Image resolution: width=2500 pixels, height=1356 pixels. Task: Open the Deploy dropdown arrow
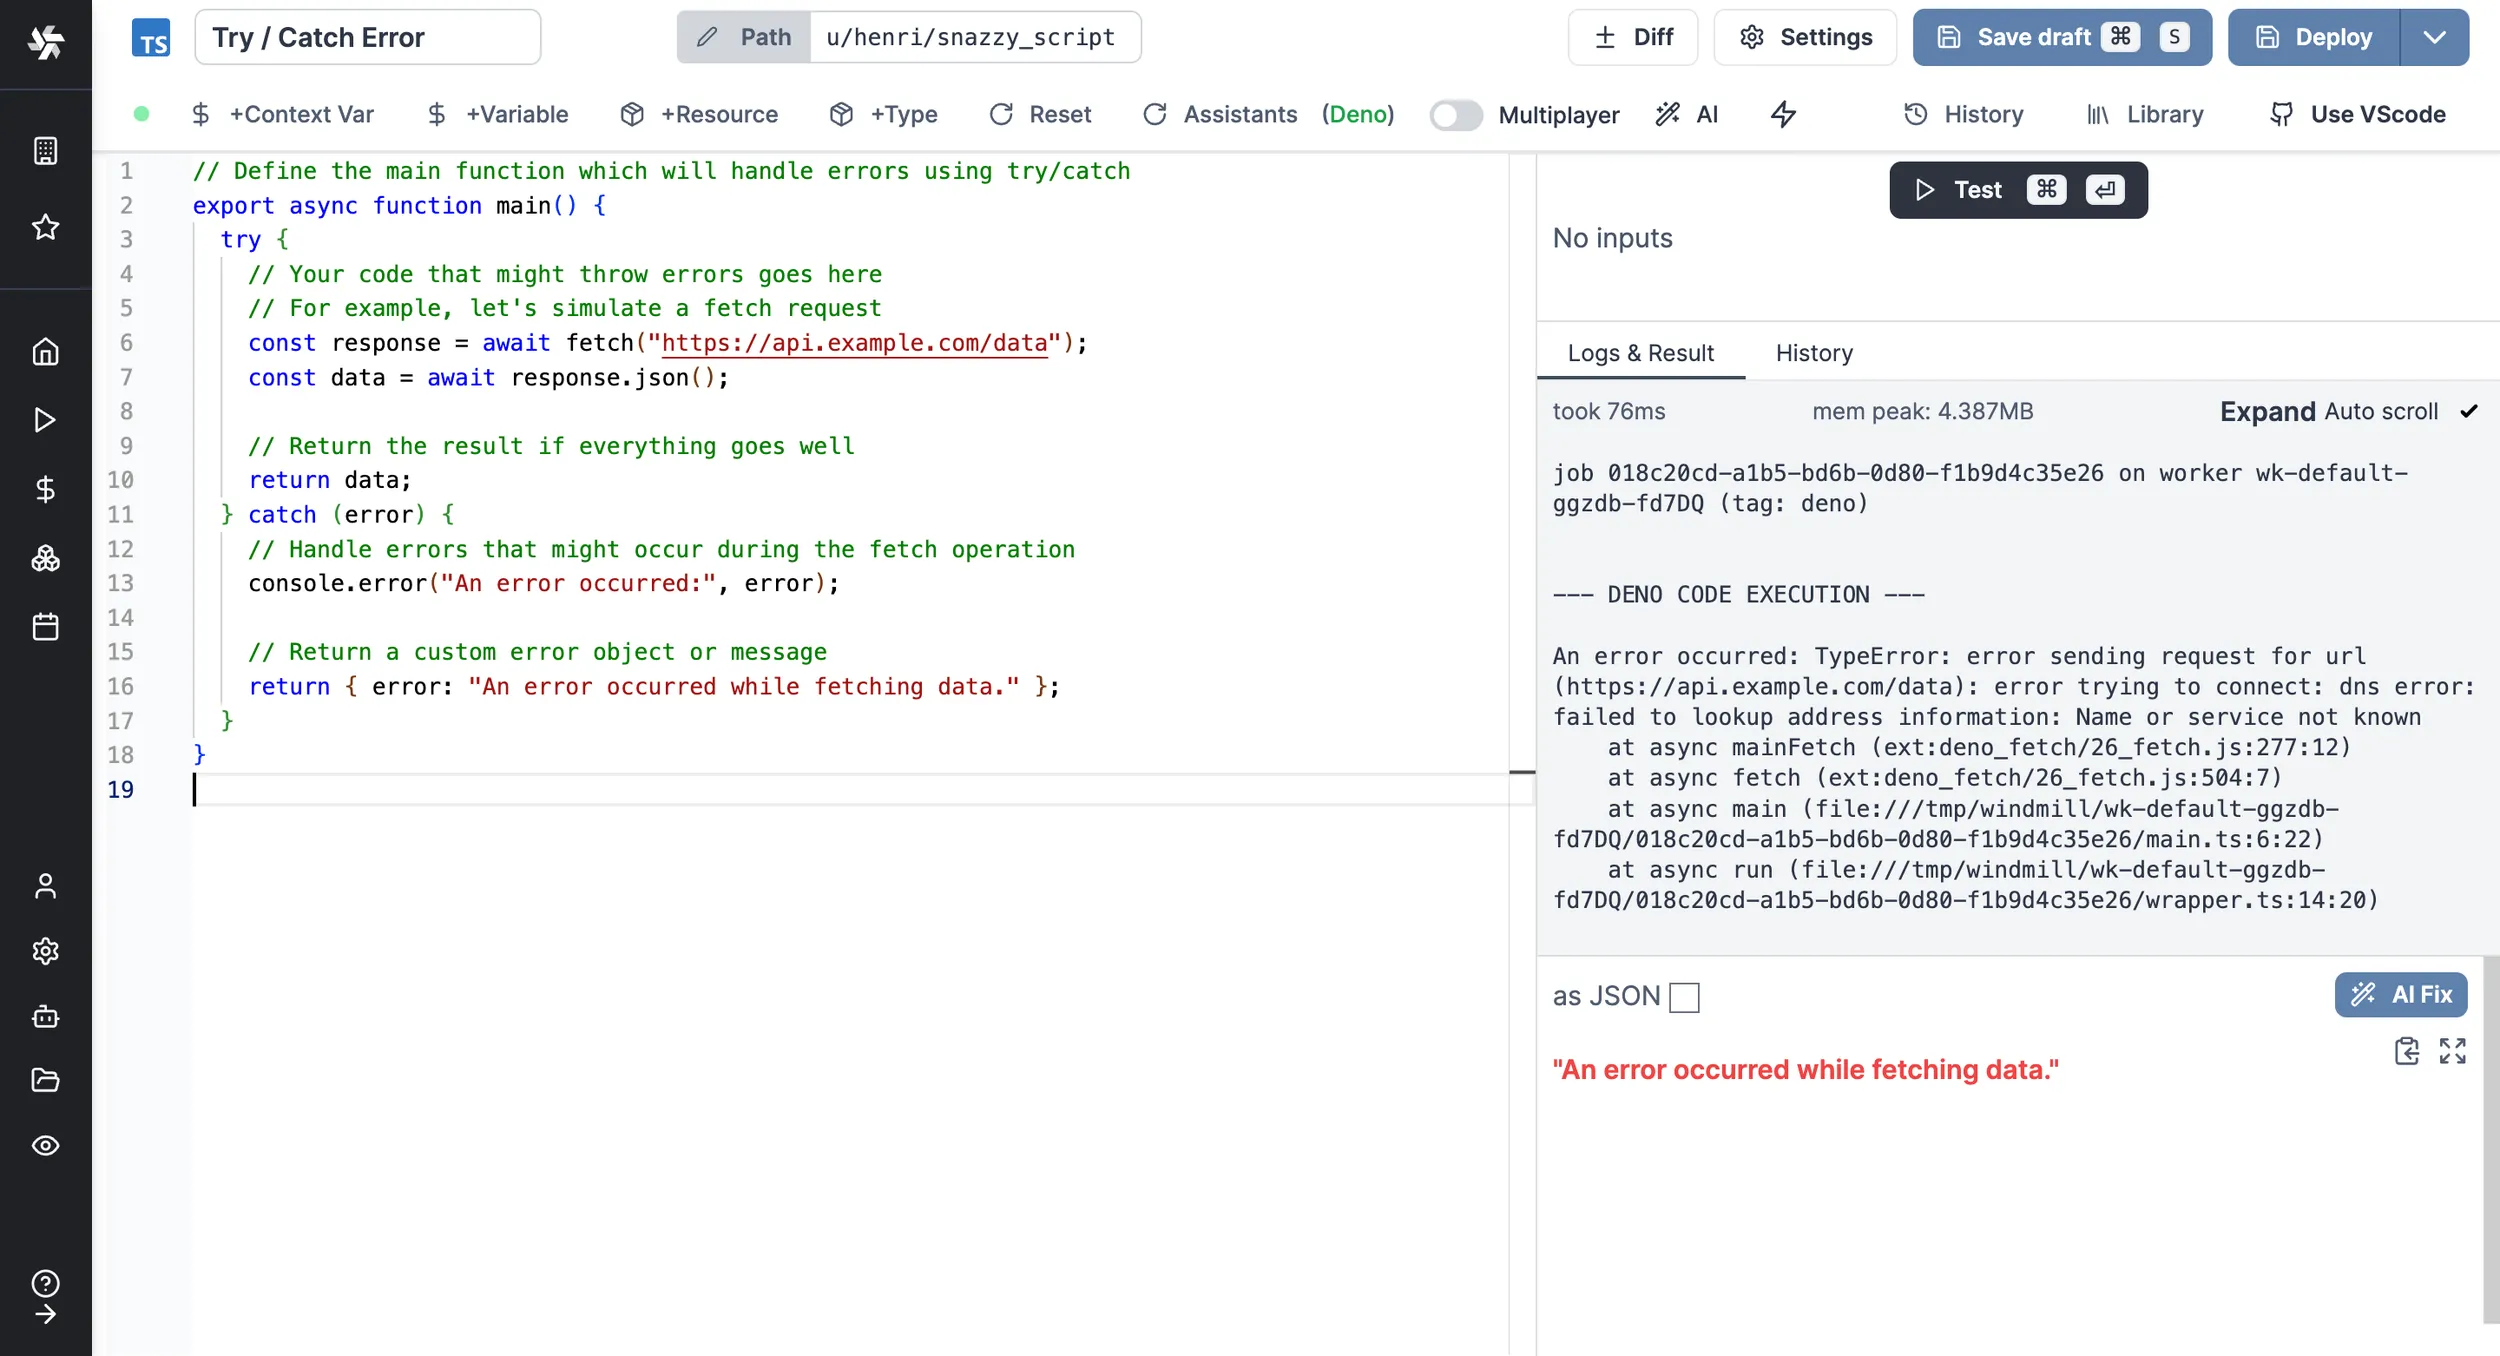2434,38
